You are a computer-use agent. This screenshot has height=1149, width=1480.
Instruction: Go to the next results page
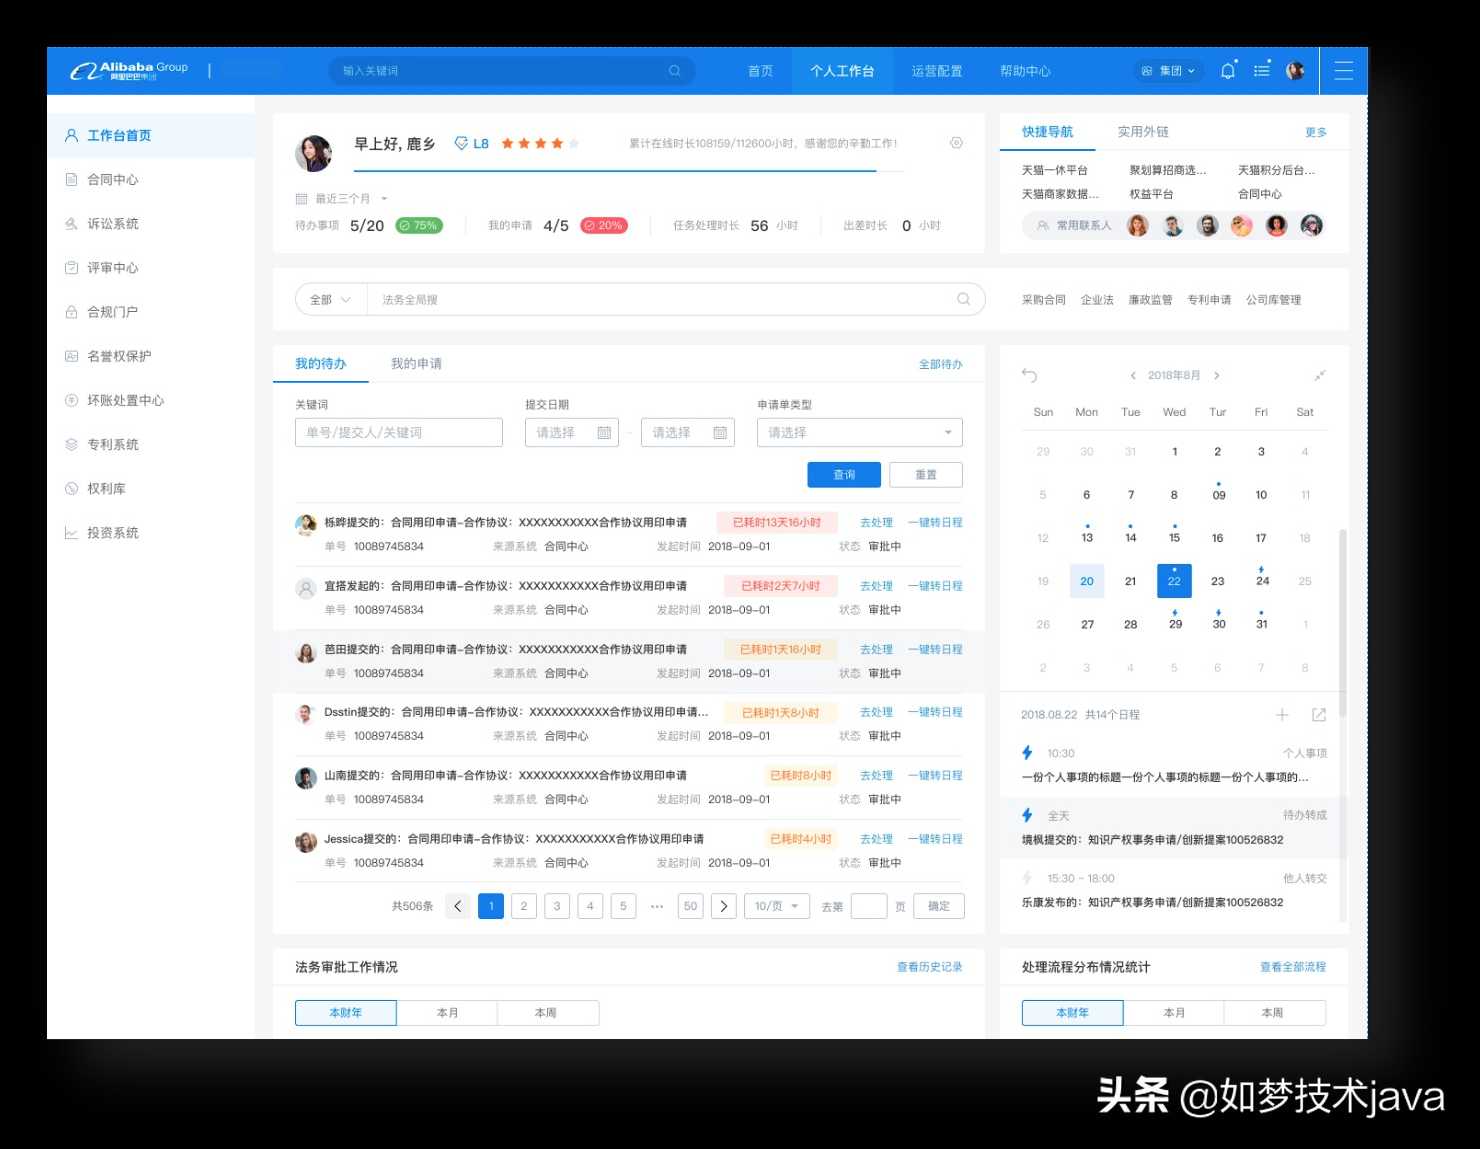click(x=724, y=906)
